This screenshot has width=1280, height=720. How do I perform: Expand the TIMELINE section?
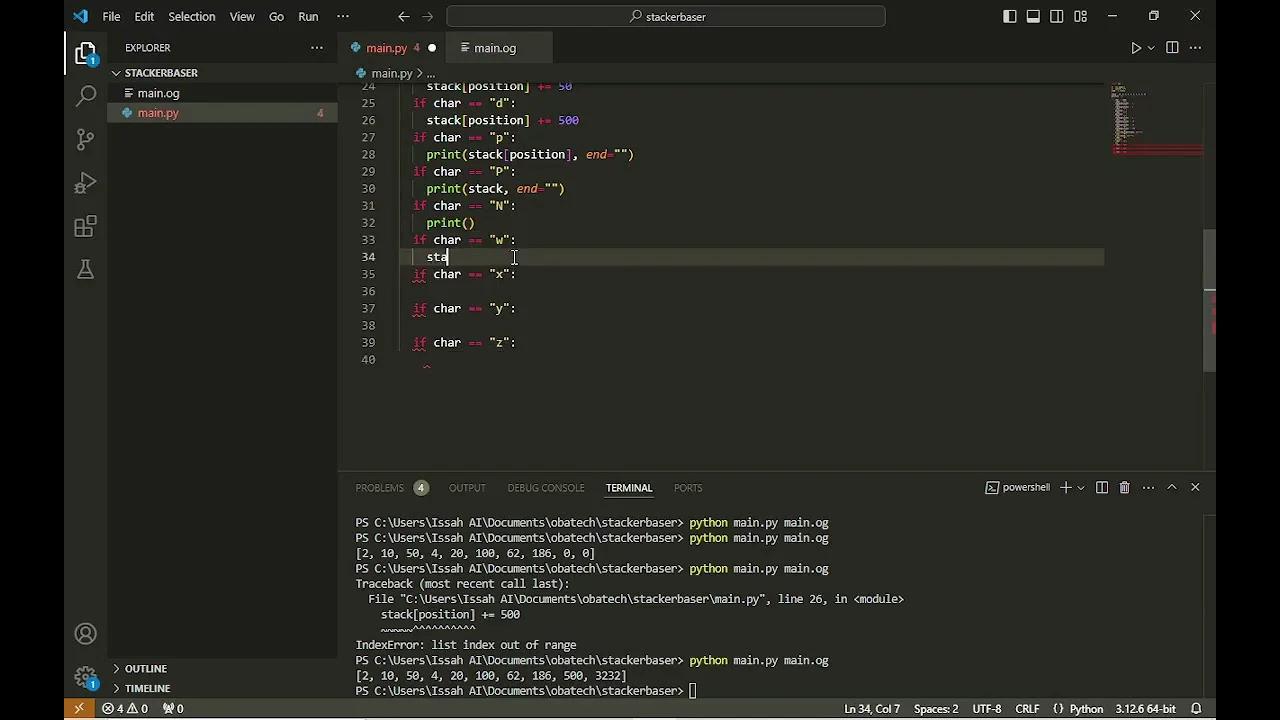[x=147, y=688]
